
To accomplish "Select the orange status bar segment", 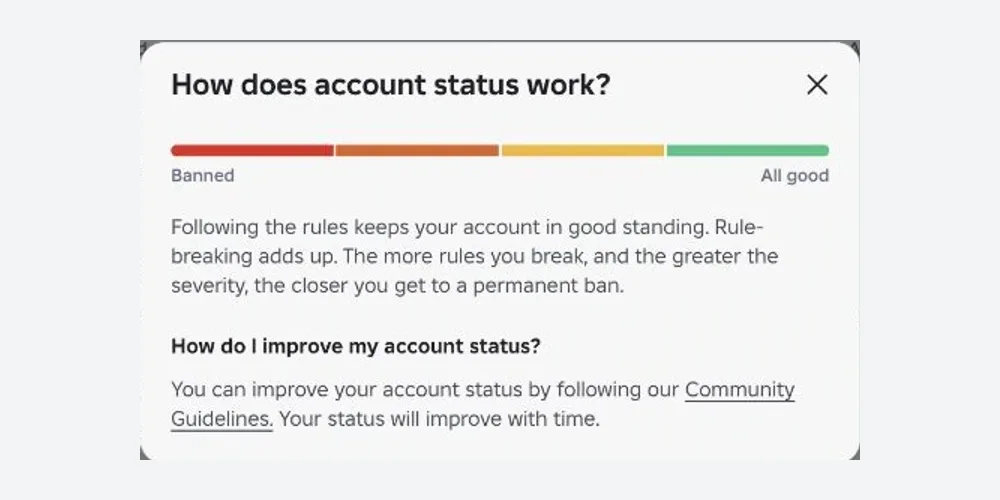I will (417, 151).
